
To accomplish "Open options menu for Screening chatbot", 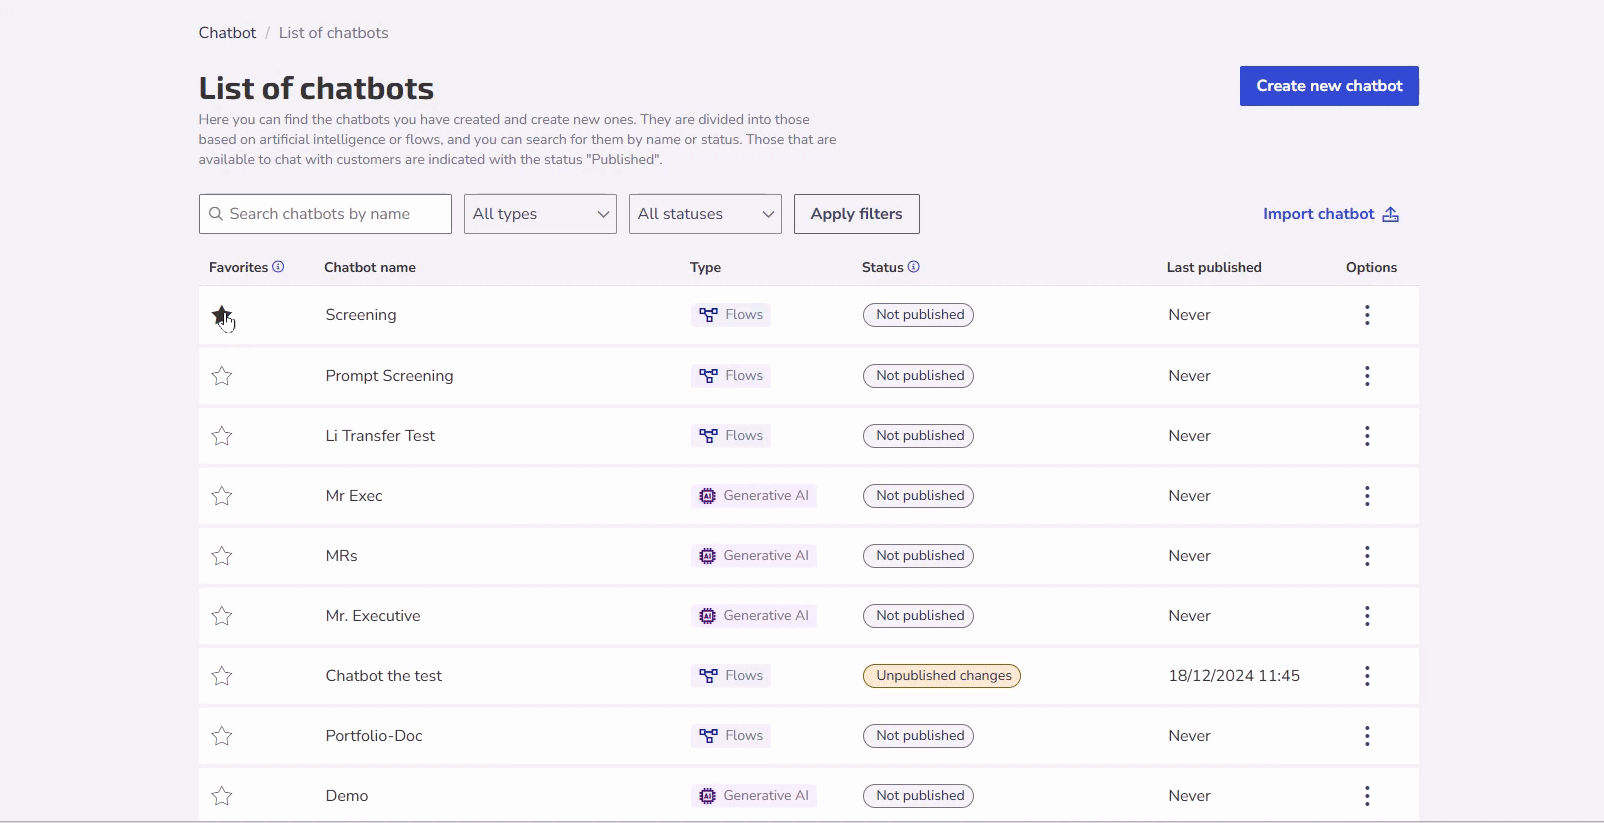I will (x=1367, y=316).
